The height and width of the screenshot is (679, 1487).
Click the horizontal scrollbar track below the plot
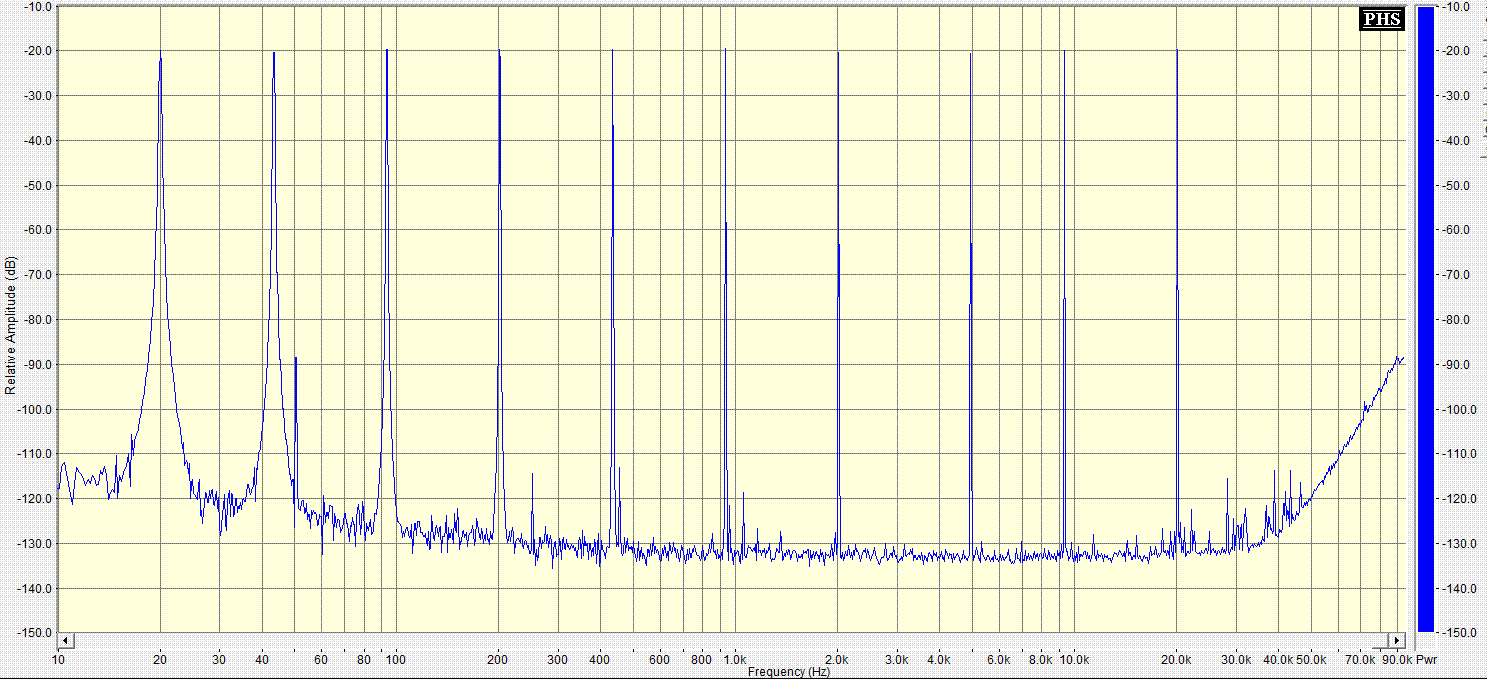[731, 640]
